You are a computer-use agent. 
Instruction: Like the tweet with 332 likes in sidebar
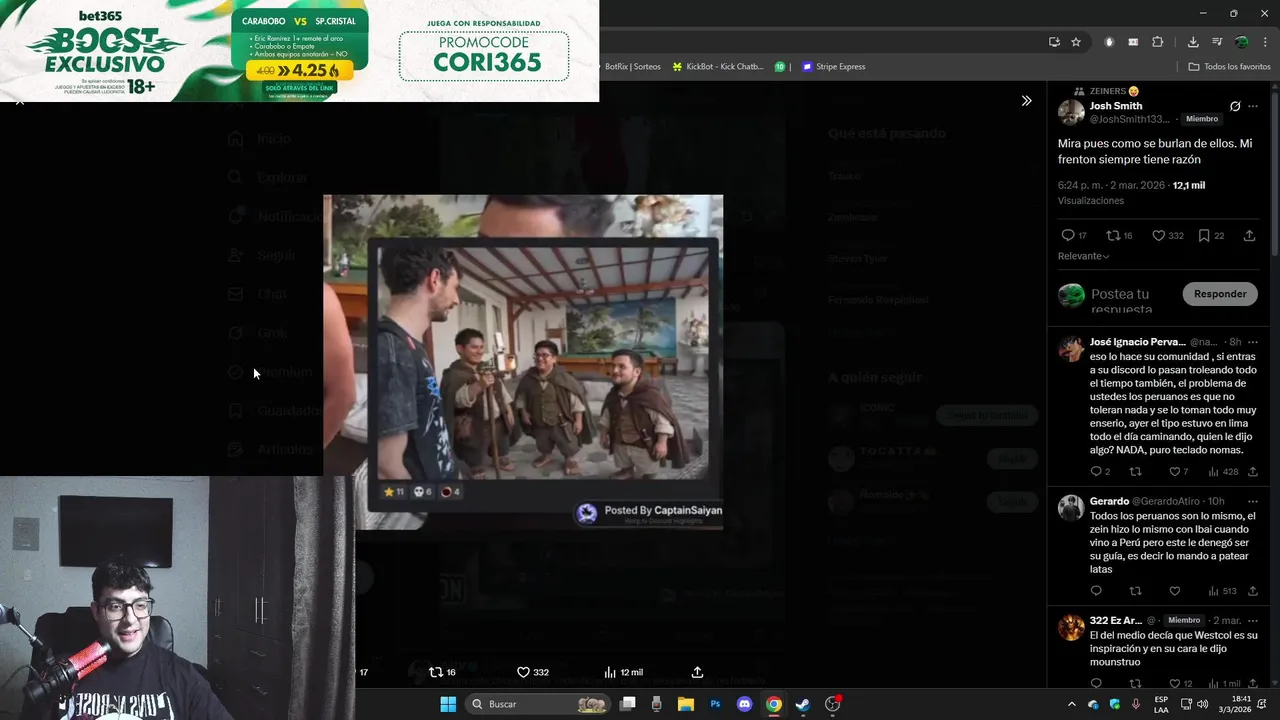(1167, 236)
